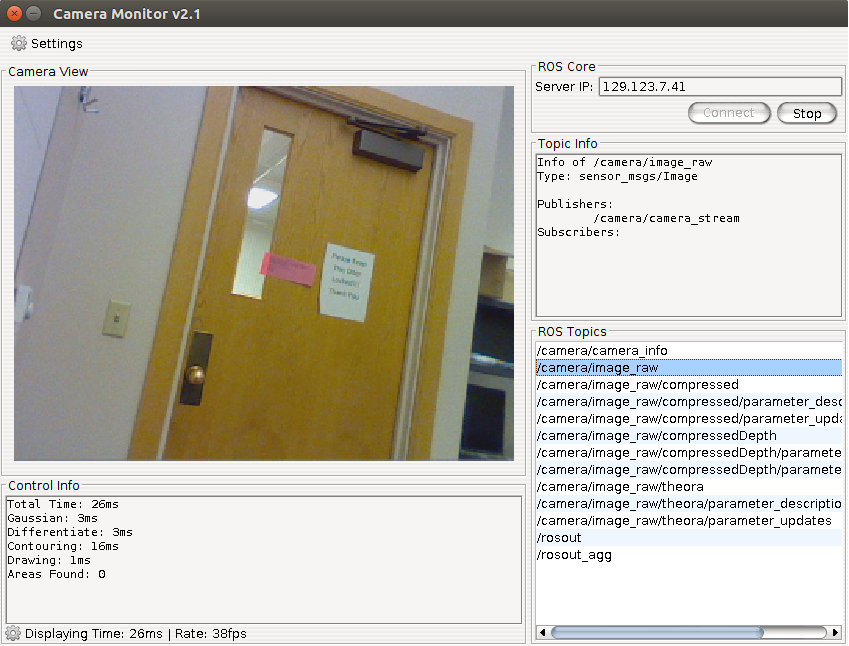Choose the /camera/image_raw/compressed topic
The image size is (849, 646).
click(x=689, y=384)
